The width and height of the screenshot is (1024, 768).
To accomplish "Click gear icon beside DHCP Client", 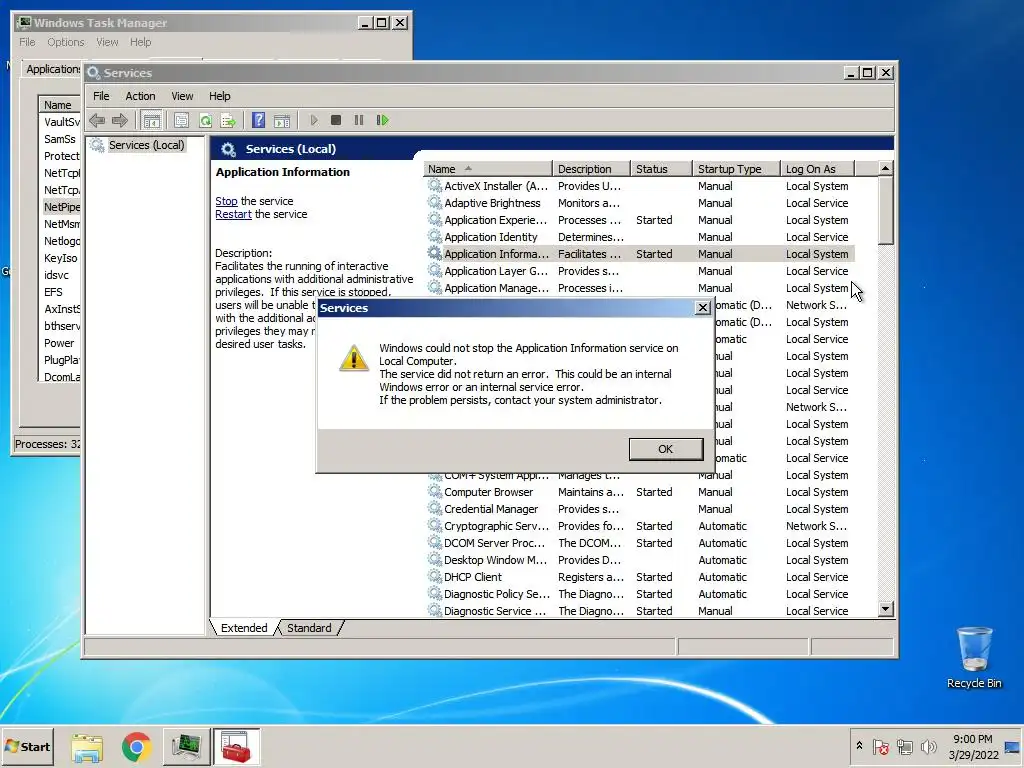I will pos(434,577).
